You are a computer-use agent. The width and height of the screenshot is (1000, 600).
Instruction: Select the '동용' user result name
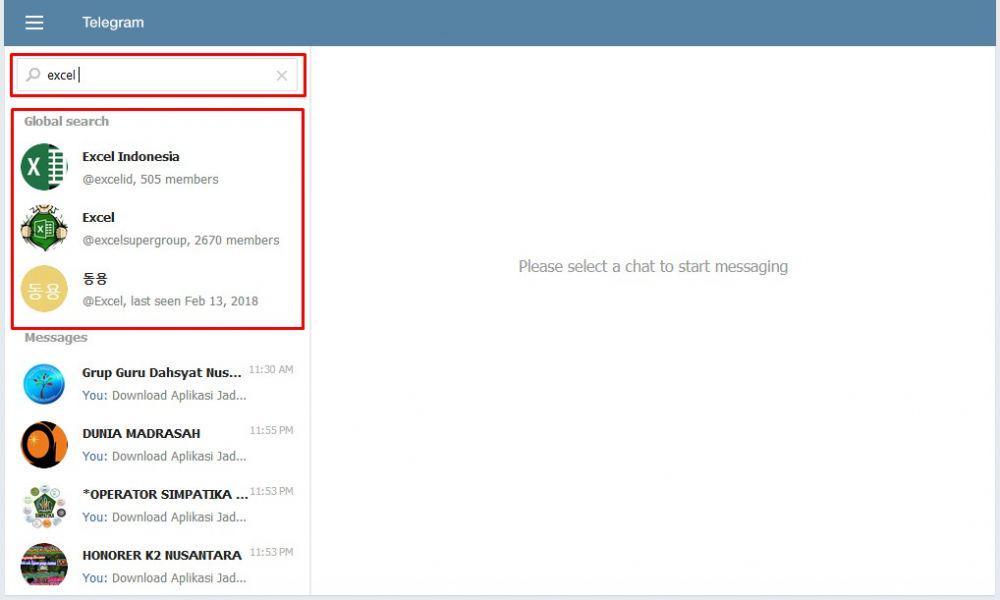tap(95, 279)
